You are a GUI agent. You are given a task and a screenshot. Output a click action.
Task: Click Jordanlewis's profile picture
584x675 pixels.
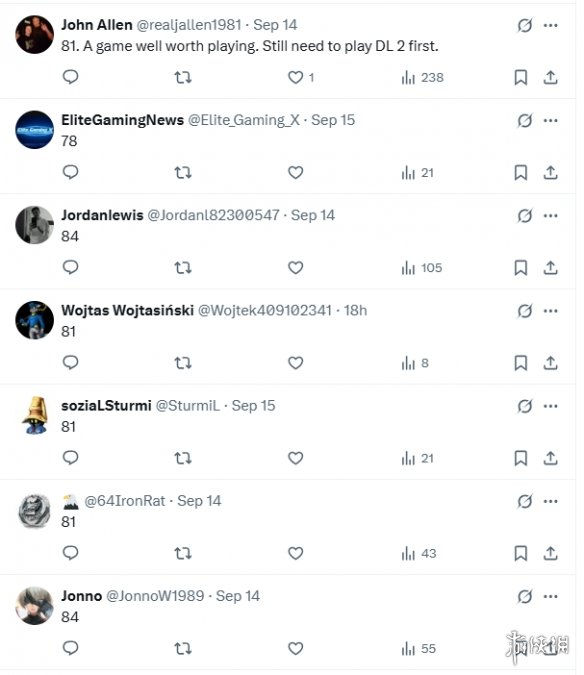pyautogui.click(x=34, y=225)
